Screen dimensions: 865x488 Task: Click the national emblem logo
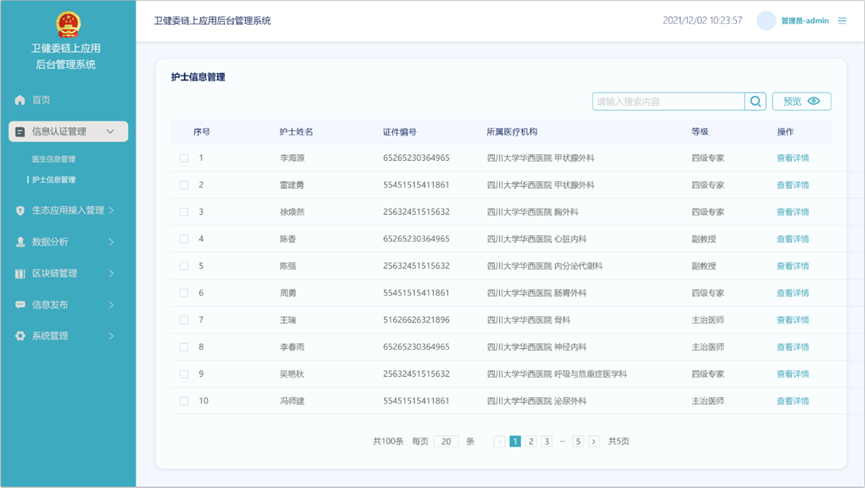click(x=68, y=24)
